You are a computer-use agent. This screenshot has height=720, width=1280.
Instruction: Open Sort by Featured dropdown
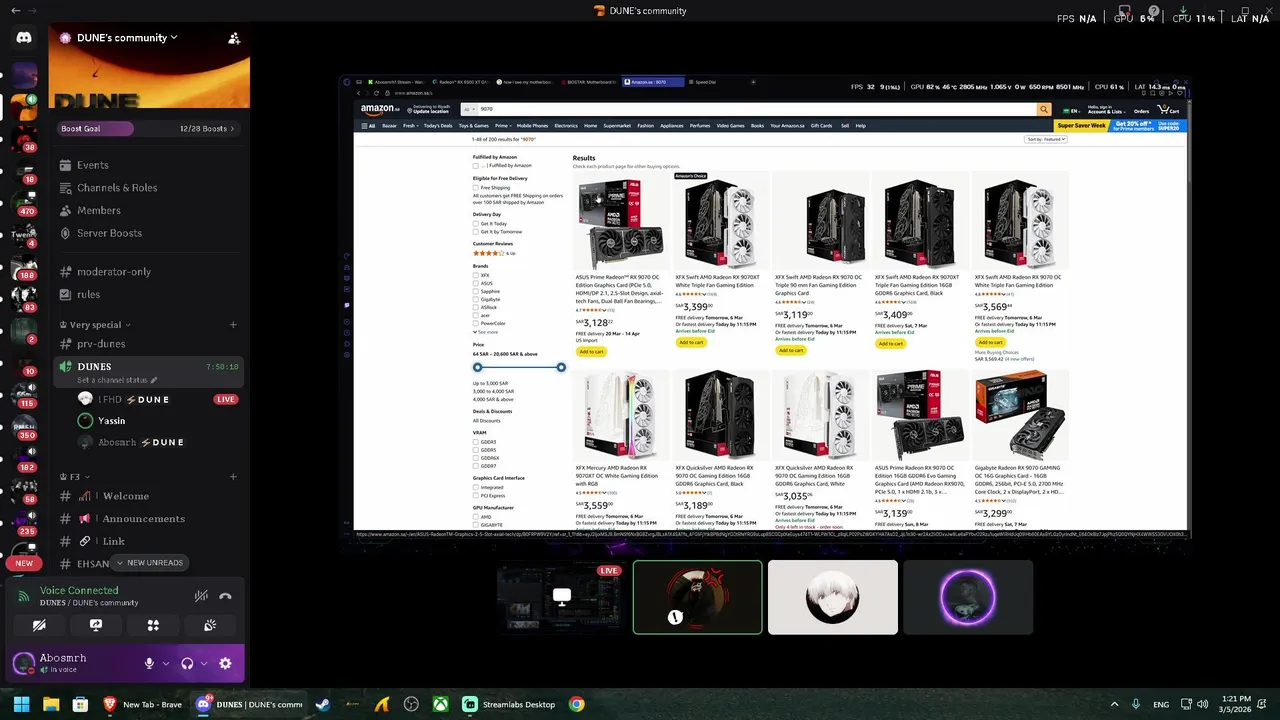[1046, 139]
